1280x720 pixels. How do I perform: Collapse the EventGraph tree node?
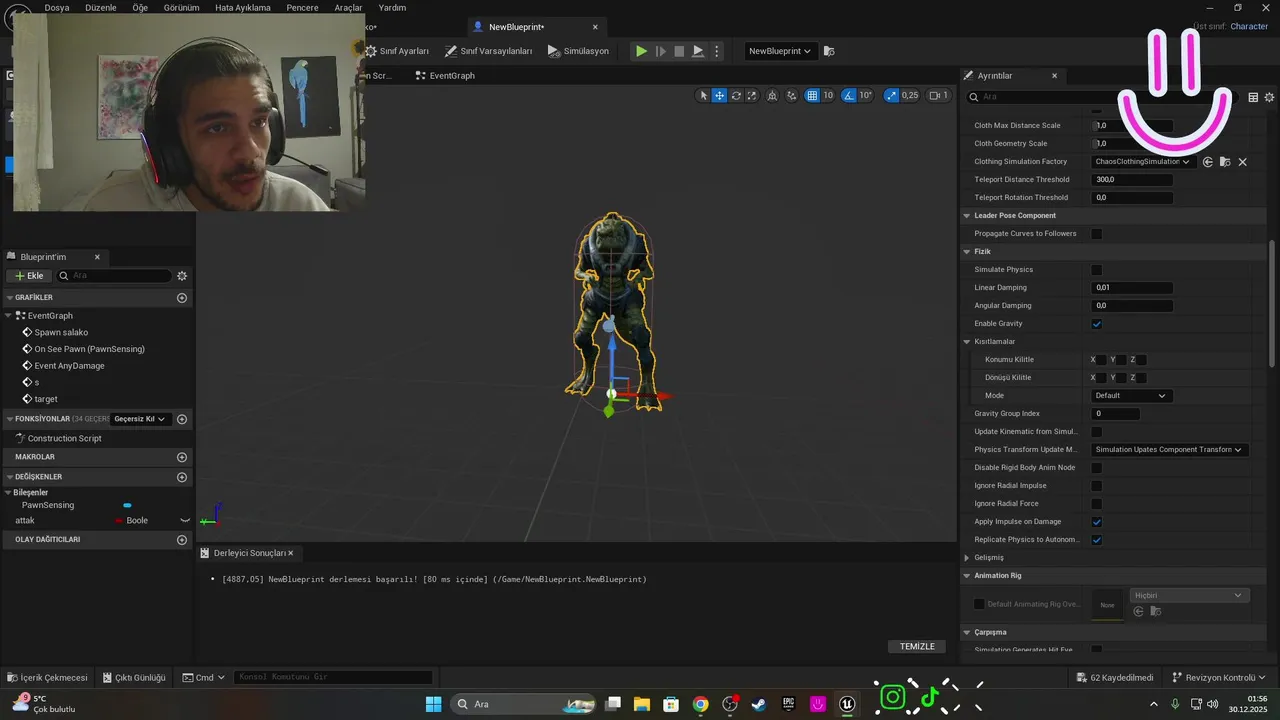(9, 316)
